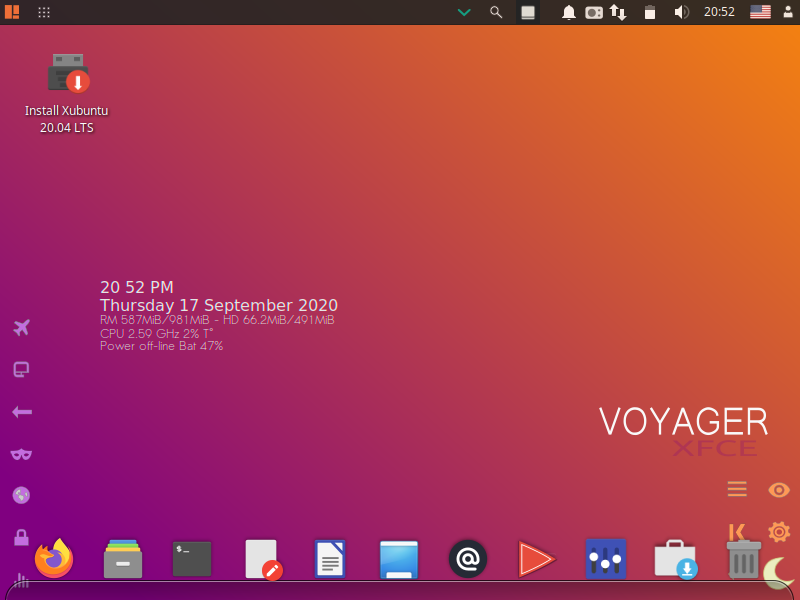Viewport: 800px width, 600px height.
Task: Open the applications grid menu in panel
Action: 44,12
